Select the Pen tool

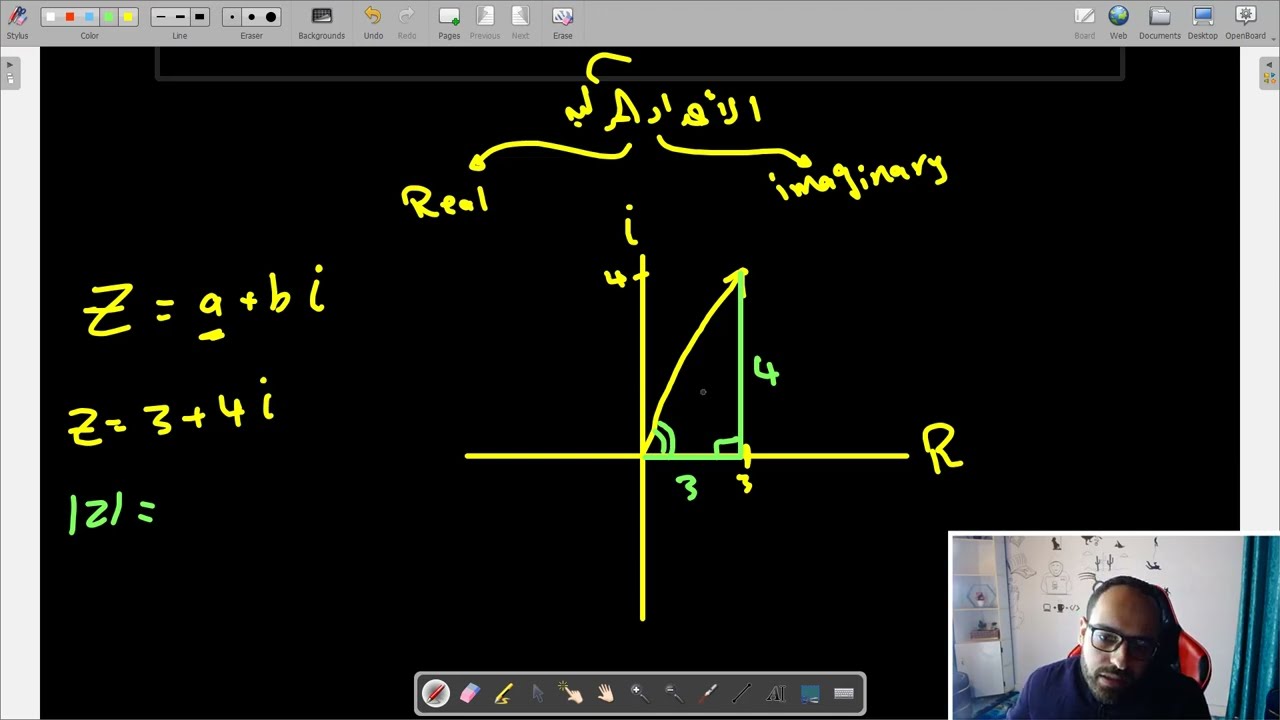coord(436,693)
